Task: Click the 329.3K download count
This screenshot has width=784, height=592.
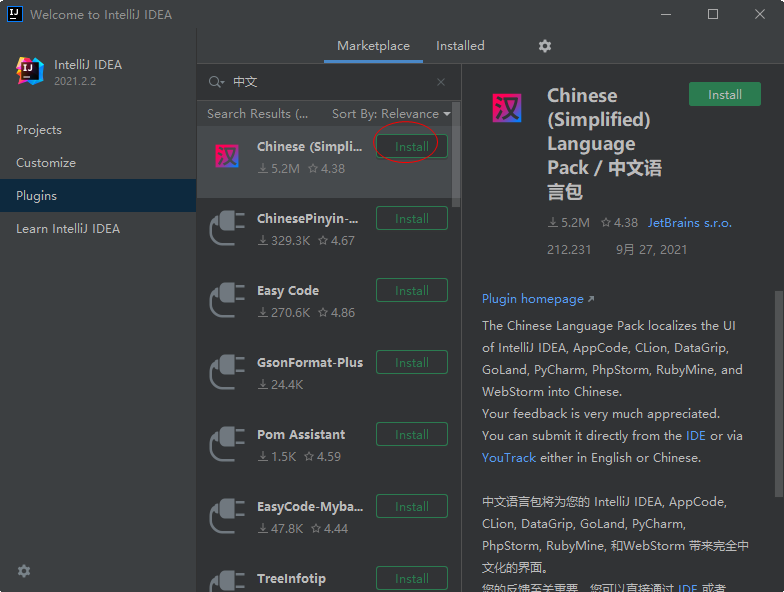Action: point(284,240)
